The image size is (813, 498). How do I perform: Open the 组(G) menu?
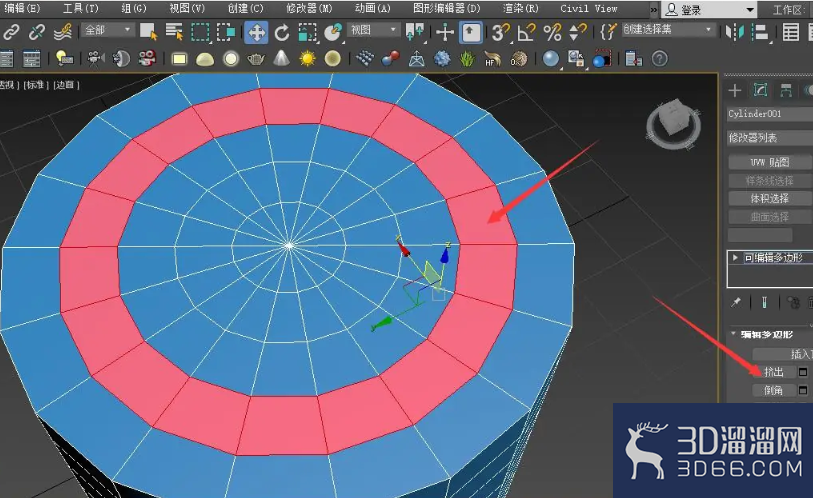134,8
